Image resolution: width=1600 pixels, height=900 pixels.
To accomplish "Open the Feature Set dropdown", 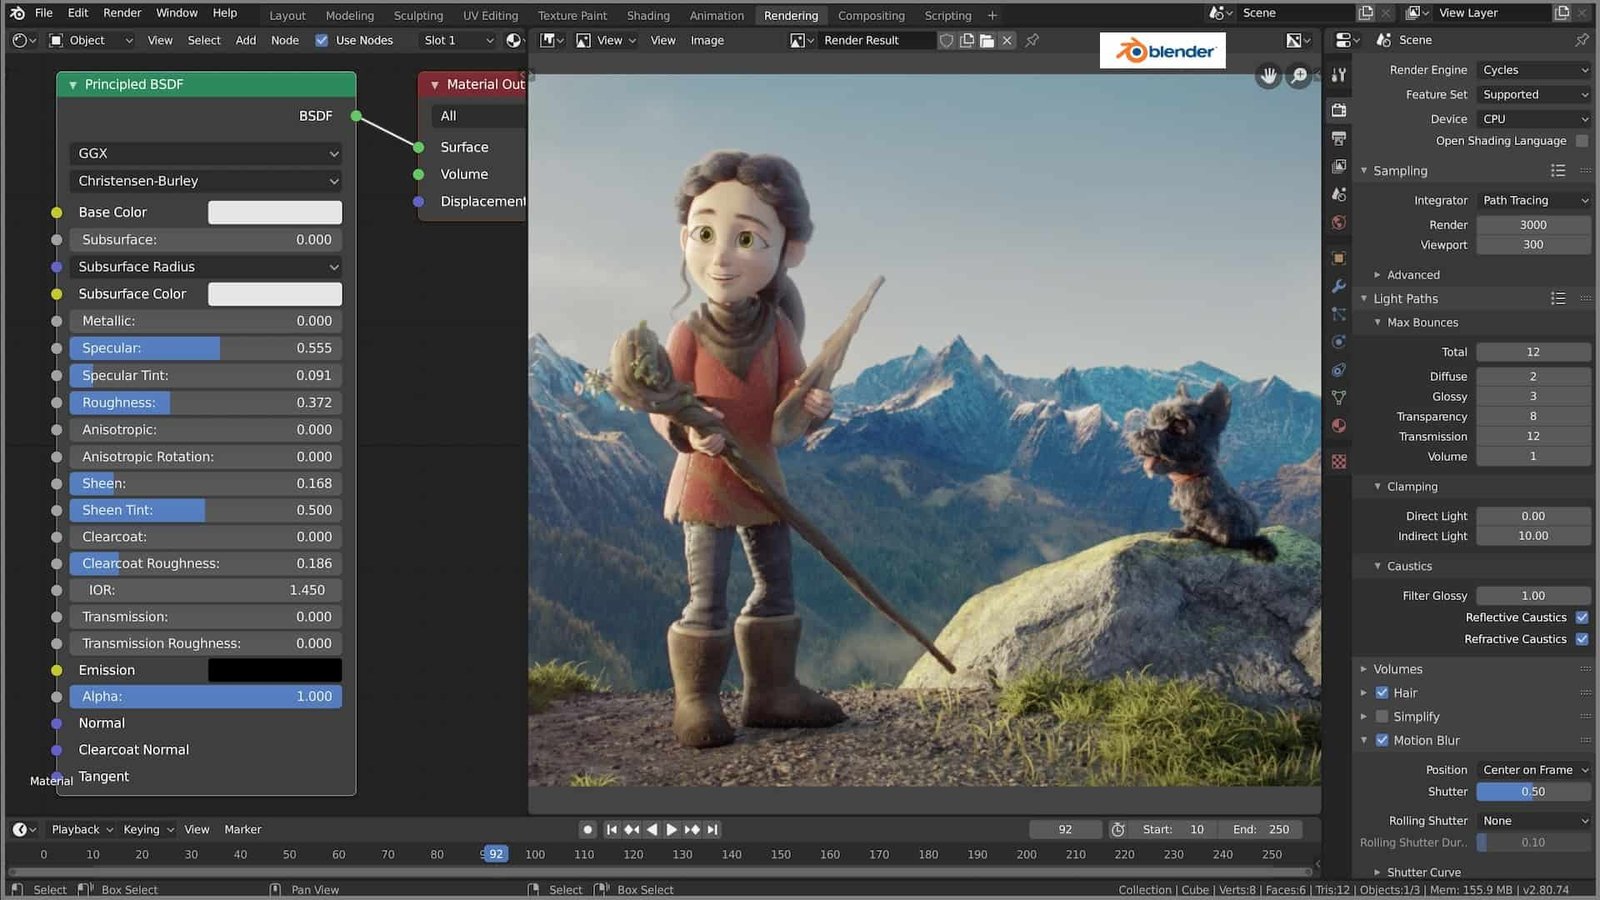I will click(x=1534, y=95).
